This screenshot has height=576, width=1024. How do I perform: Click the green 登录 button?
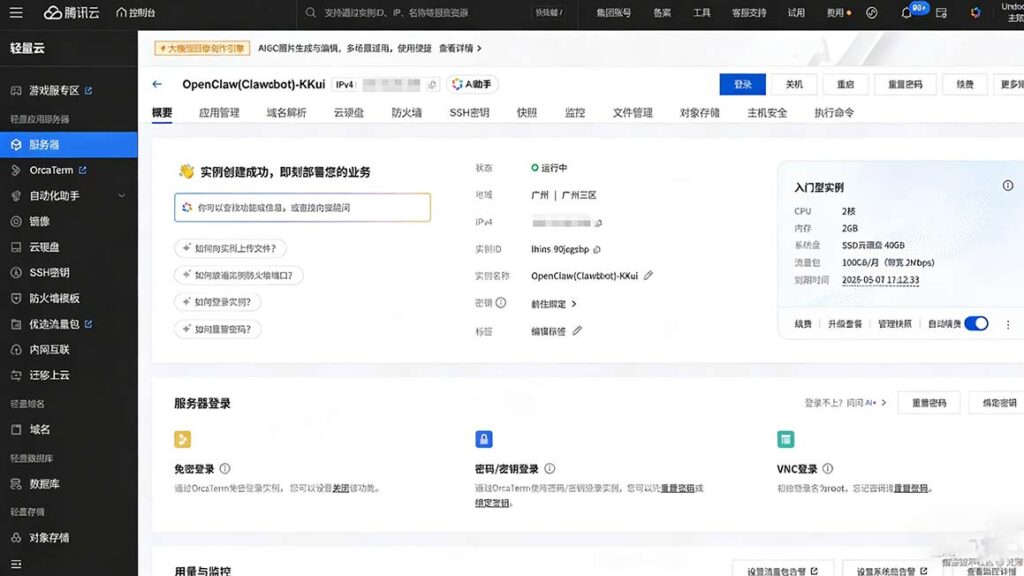pos(741,84)
